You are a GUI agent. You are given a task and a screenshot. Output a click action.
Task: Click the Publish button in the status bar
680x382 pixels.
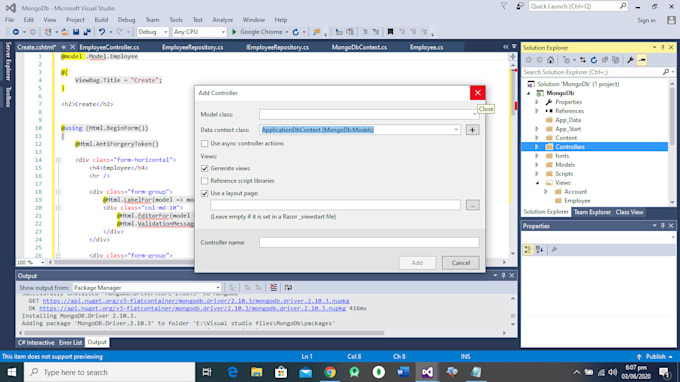655,356
